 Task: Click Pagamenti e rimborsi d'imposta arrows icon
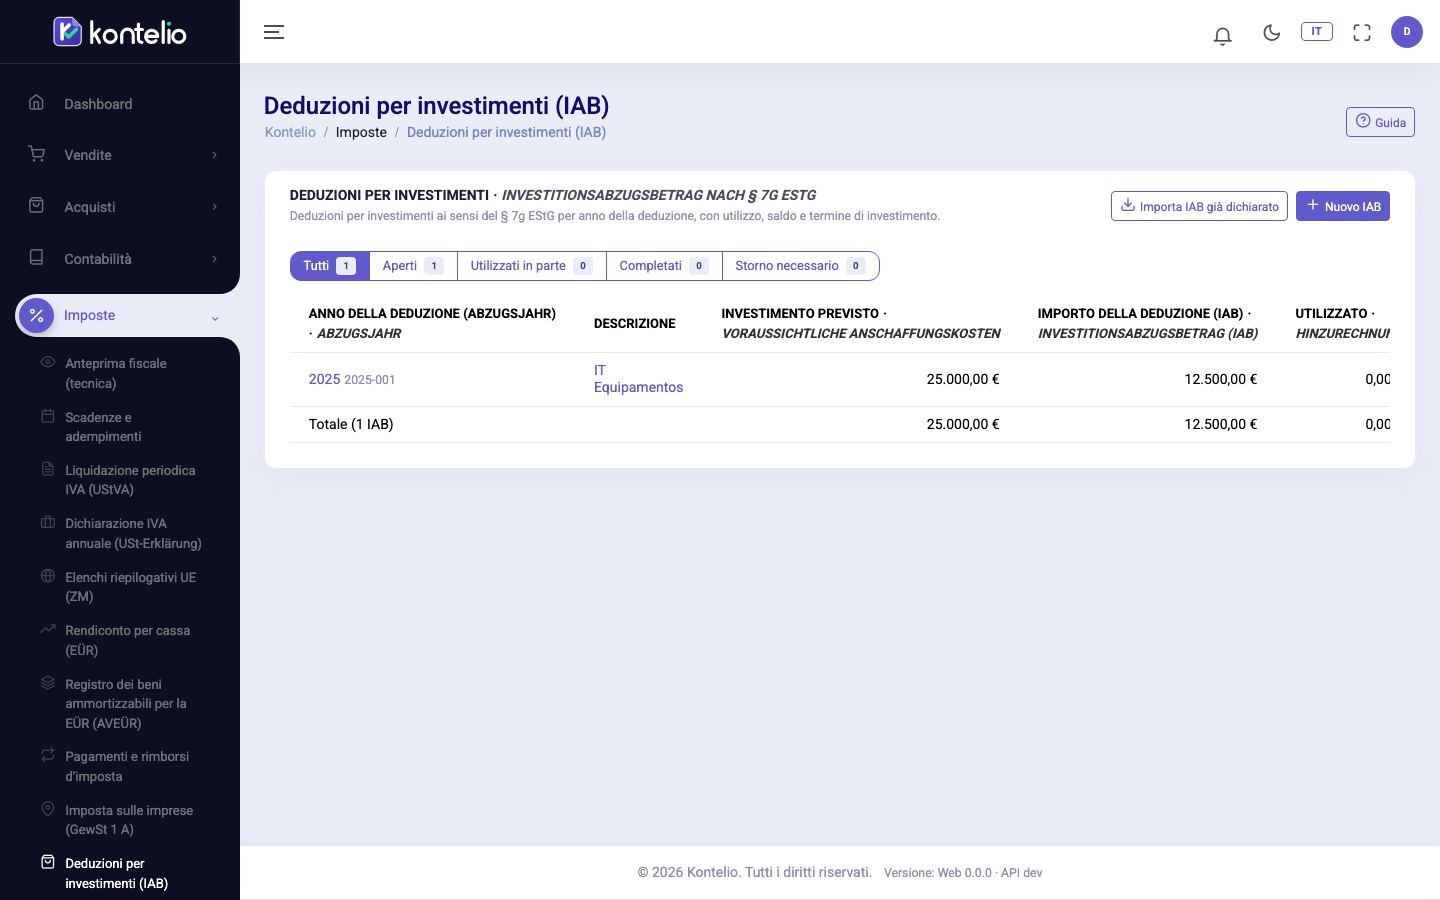click(x=47, y=755)
